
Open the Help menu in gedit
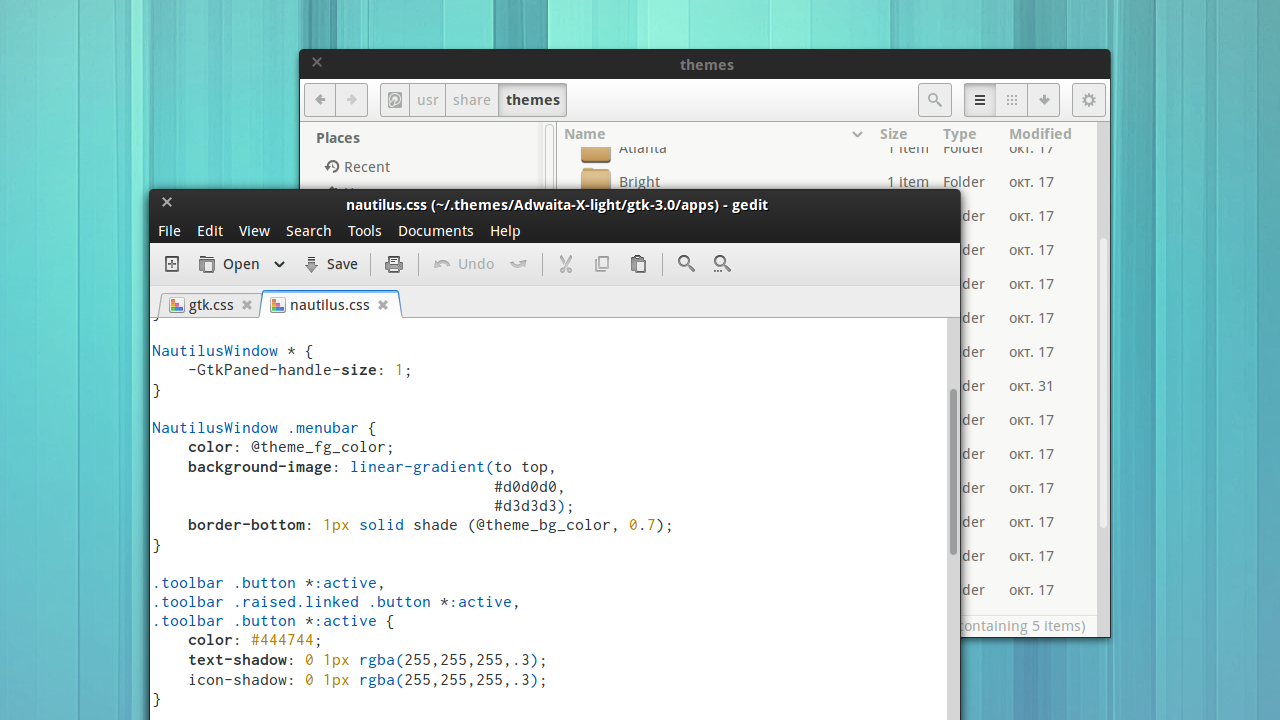505,231
